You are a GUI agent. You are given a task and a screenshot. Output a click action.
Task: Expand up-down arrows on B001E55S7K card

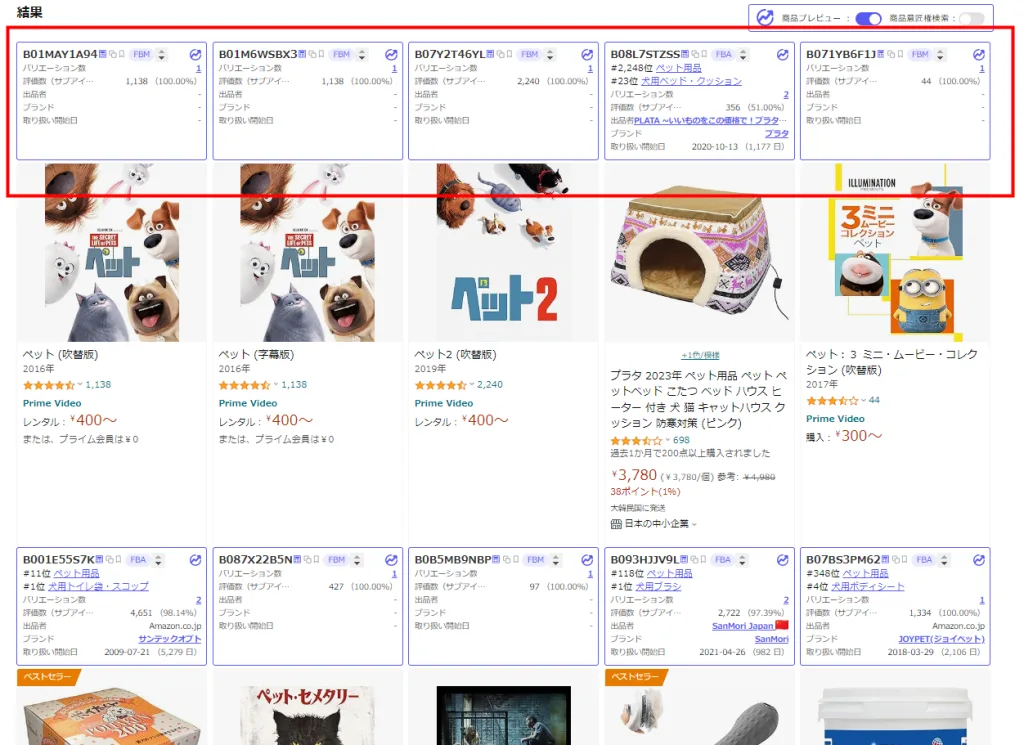[x=158, y=560]
